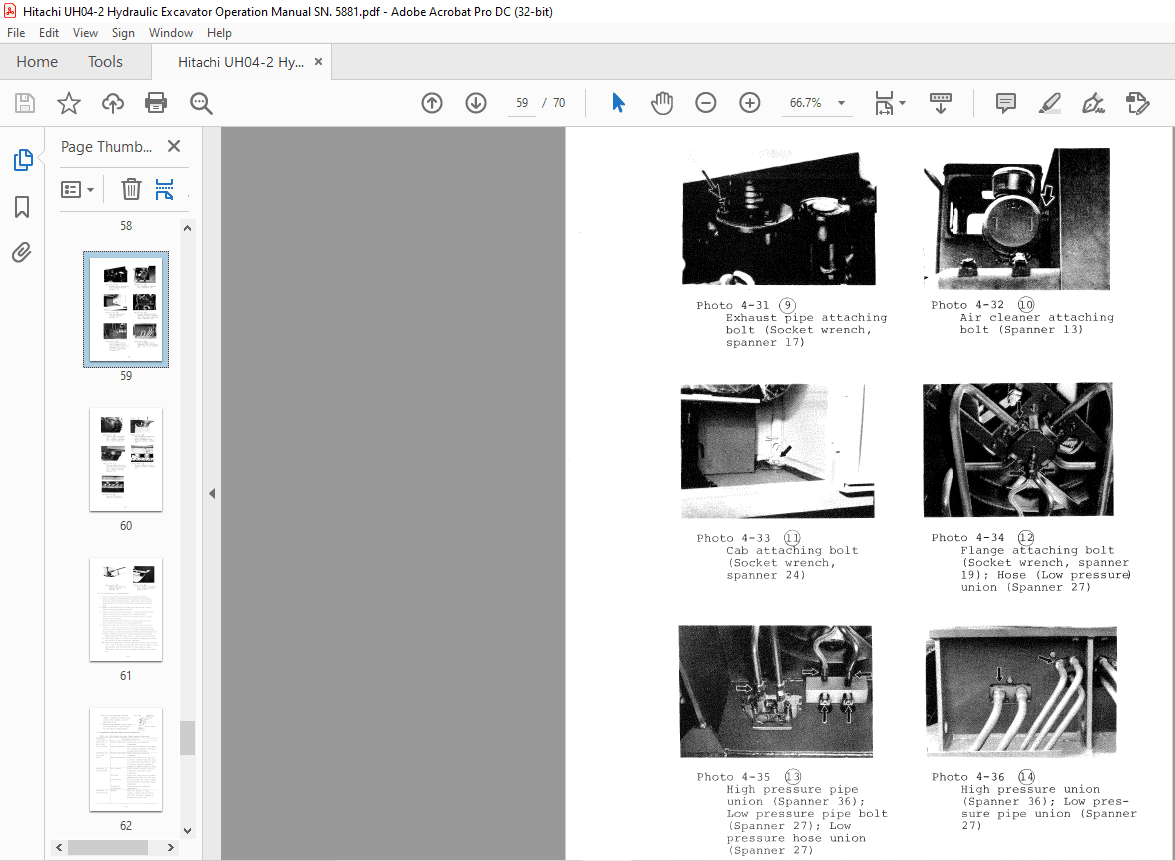The height and width of the screenshot is (861, 1175).
Task: Open the Fill & Sign pen tool
Action: click(x=1093, y=102)
